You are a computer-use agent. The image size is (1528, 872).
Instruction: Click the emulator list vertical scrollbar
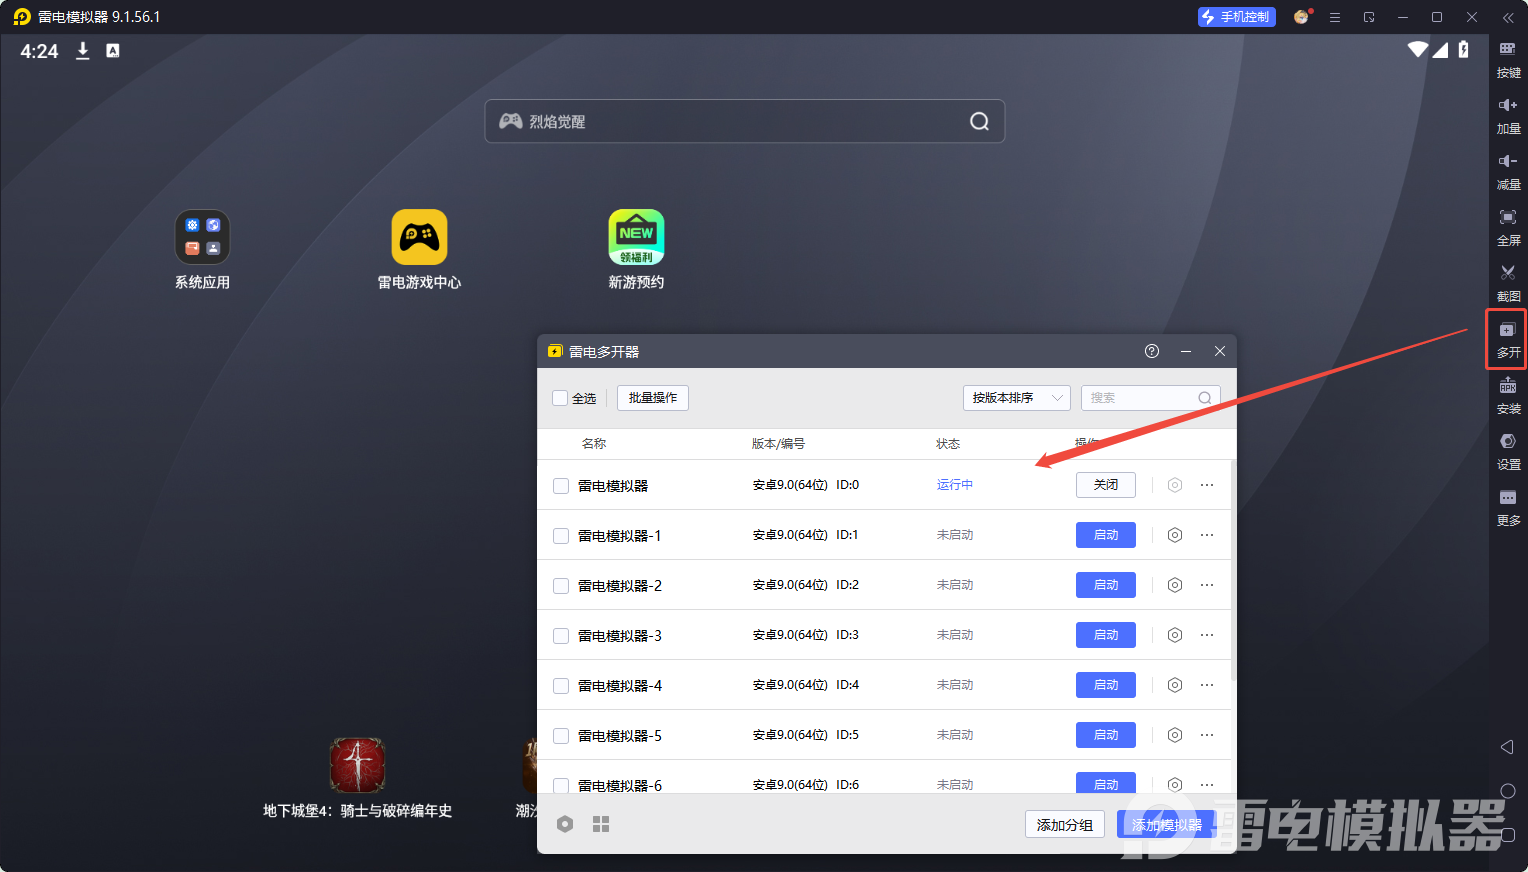pos(1233,570)
